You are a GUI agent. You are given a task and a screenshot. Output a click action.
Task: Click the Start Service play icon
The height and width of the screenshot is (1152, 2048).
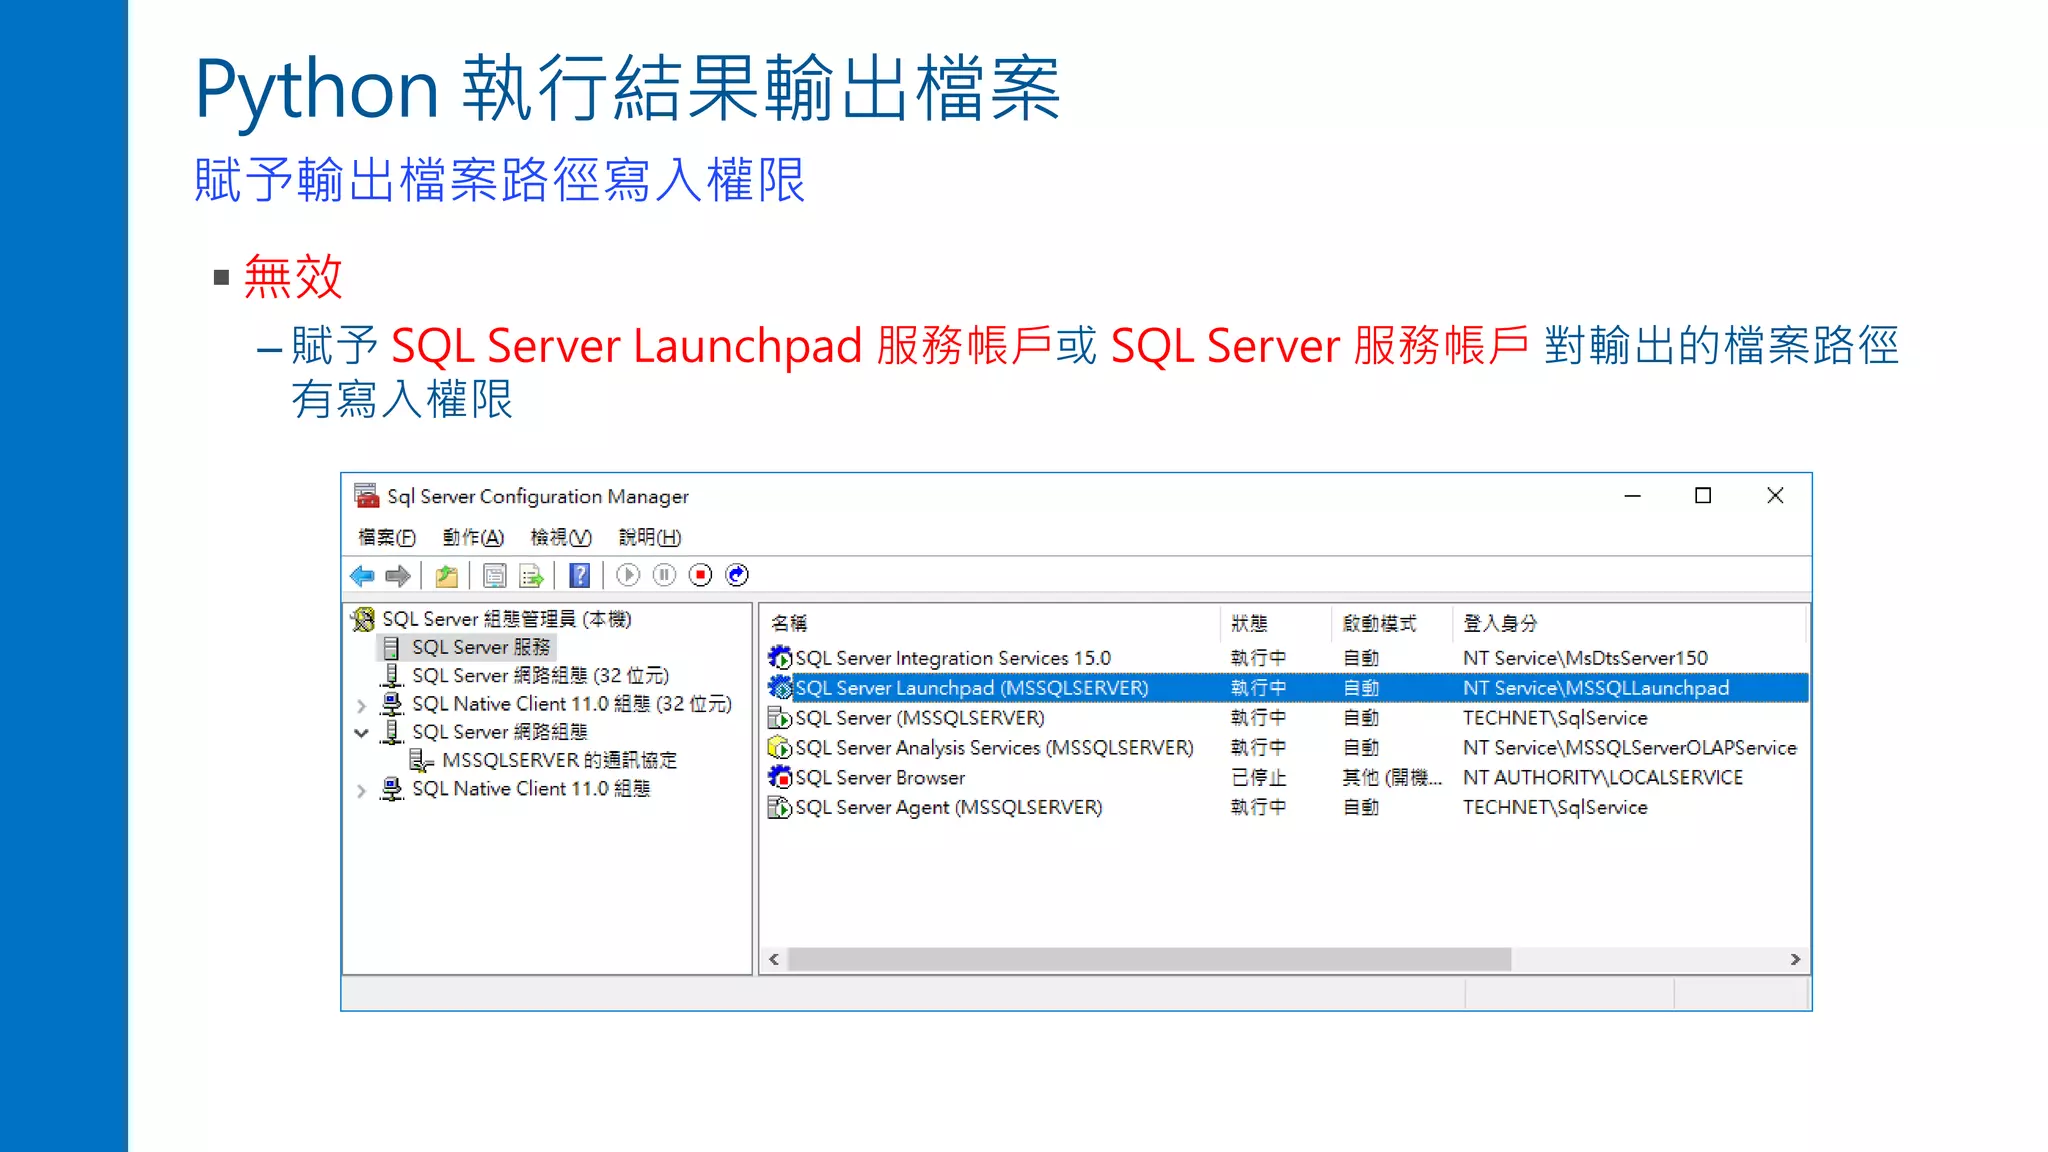[628, 575]
